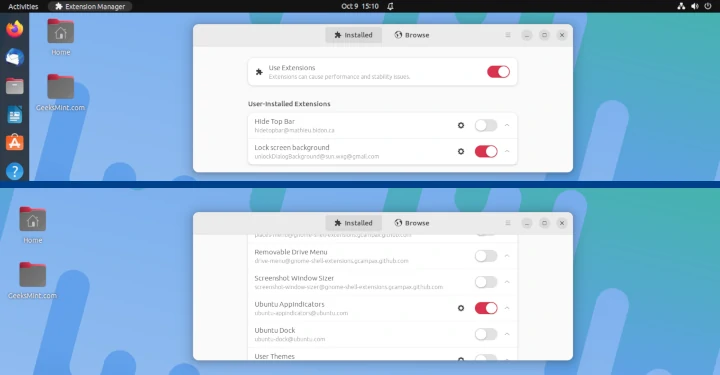The height and width of the screenshot is (375, 720).
Task: Click the 'Screenshot Window Sizer' extension name
Action: pos(294,278)
